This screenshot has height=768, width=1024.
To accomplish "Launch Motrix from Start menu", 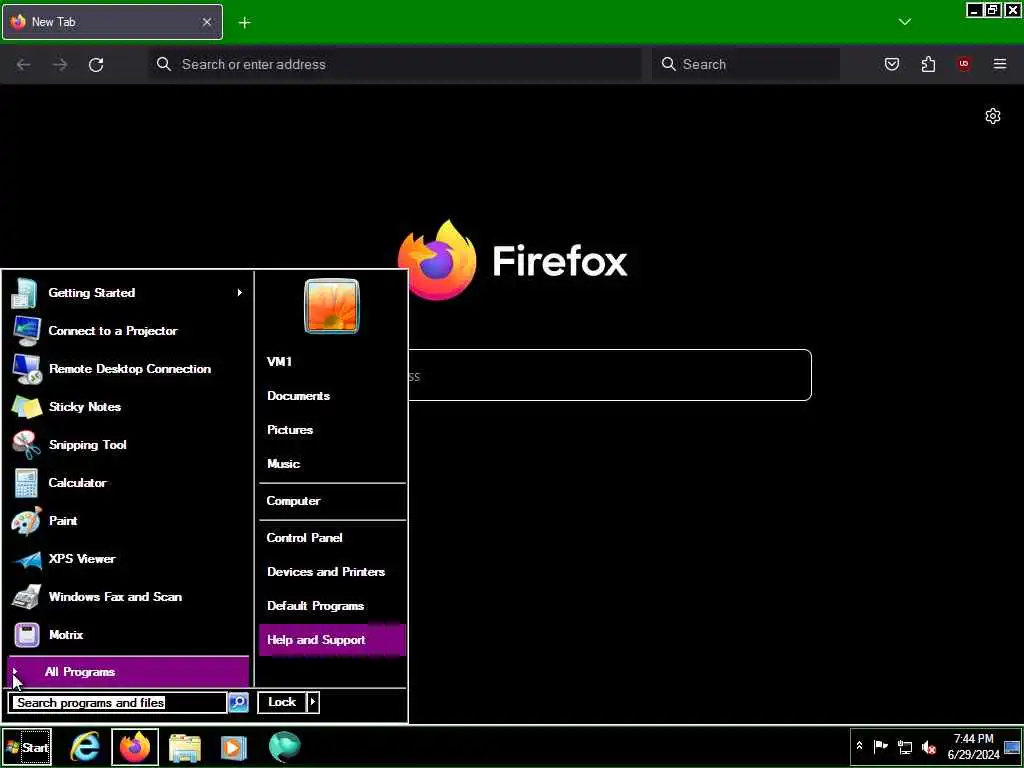I will click(128, 634).
